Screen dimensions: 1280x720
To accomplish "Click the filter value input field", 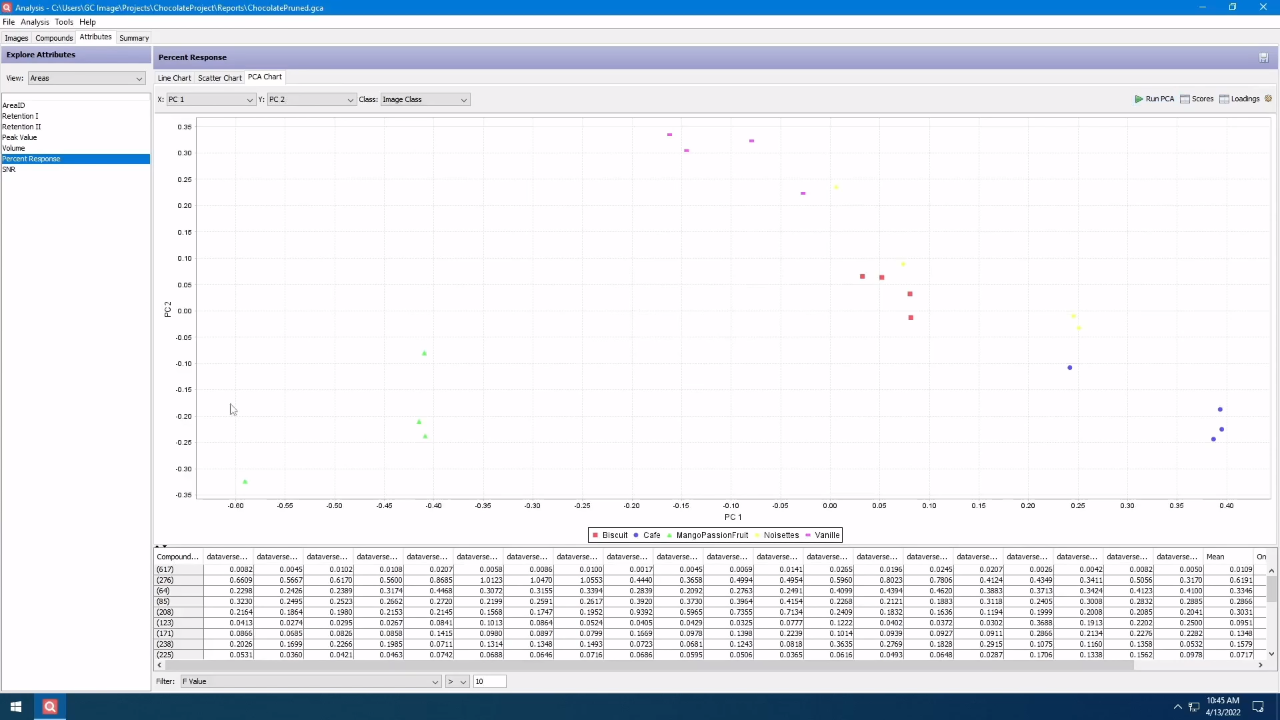I will (489, 681).
